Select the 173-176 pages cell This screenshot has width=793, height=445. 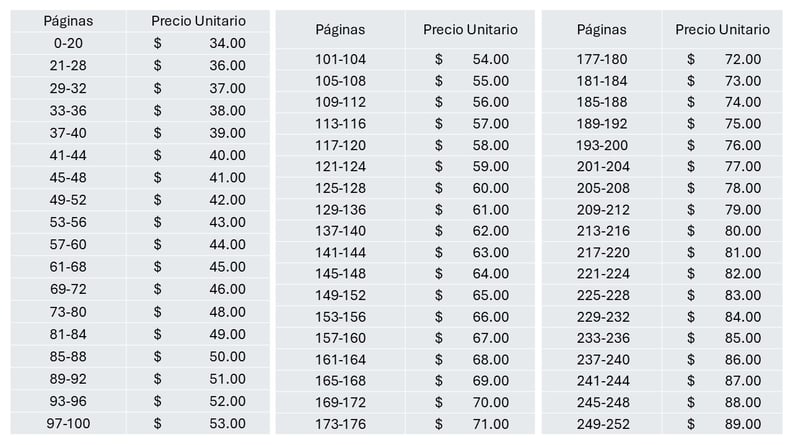click(340, 424)
